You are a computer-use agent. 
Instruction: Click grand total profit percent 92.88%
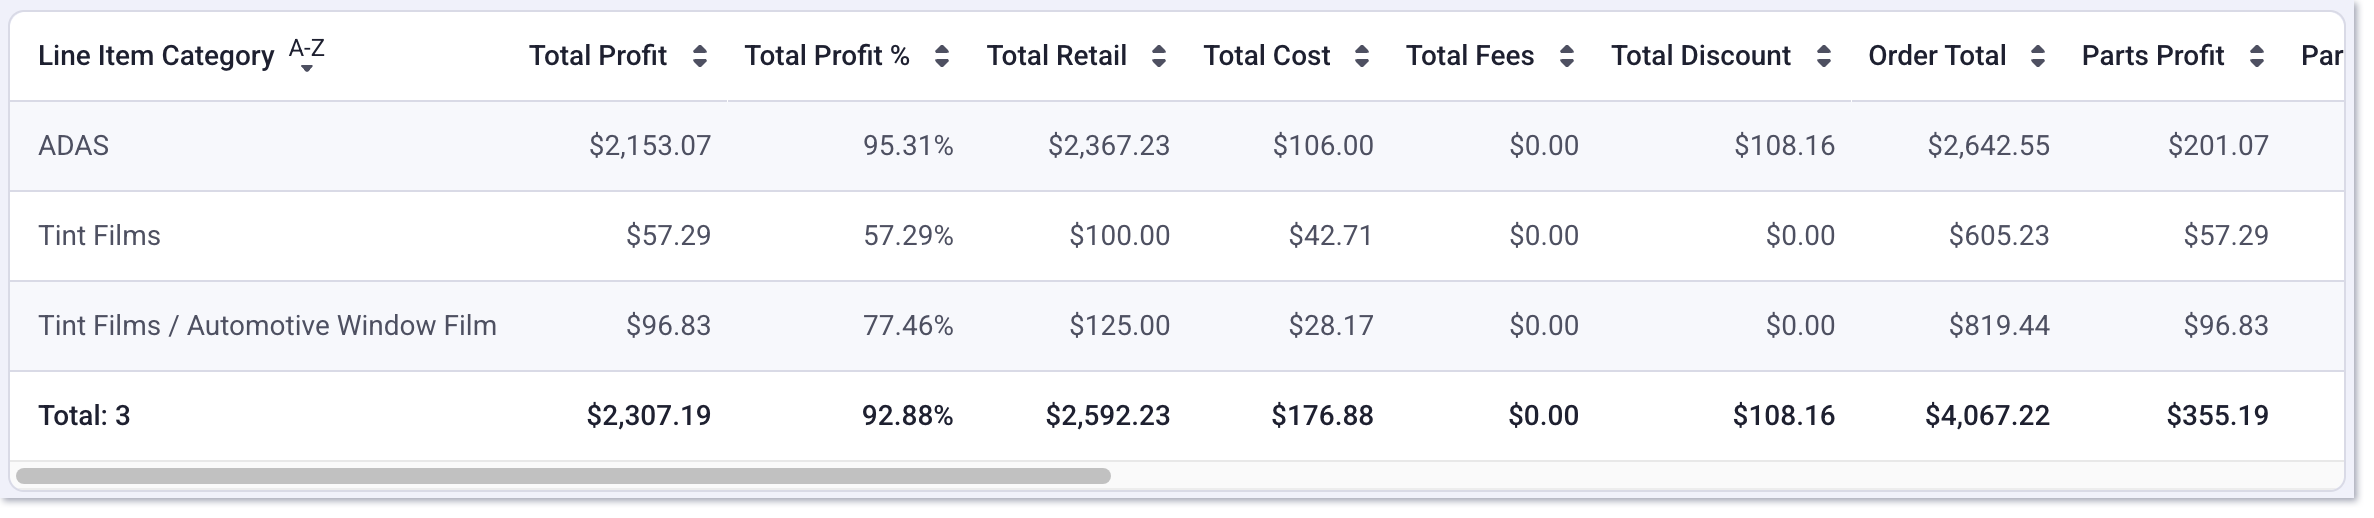pyautogui.click(x=908, y=416)
